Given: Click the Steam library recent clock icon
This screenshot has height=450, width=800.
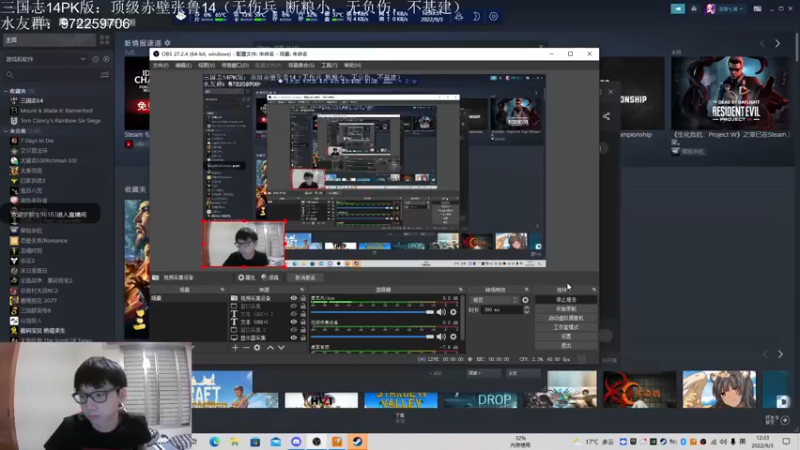Looking at the screenshot, I should tap(95, 59).
